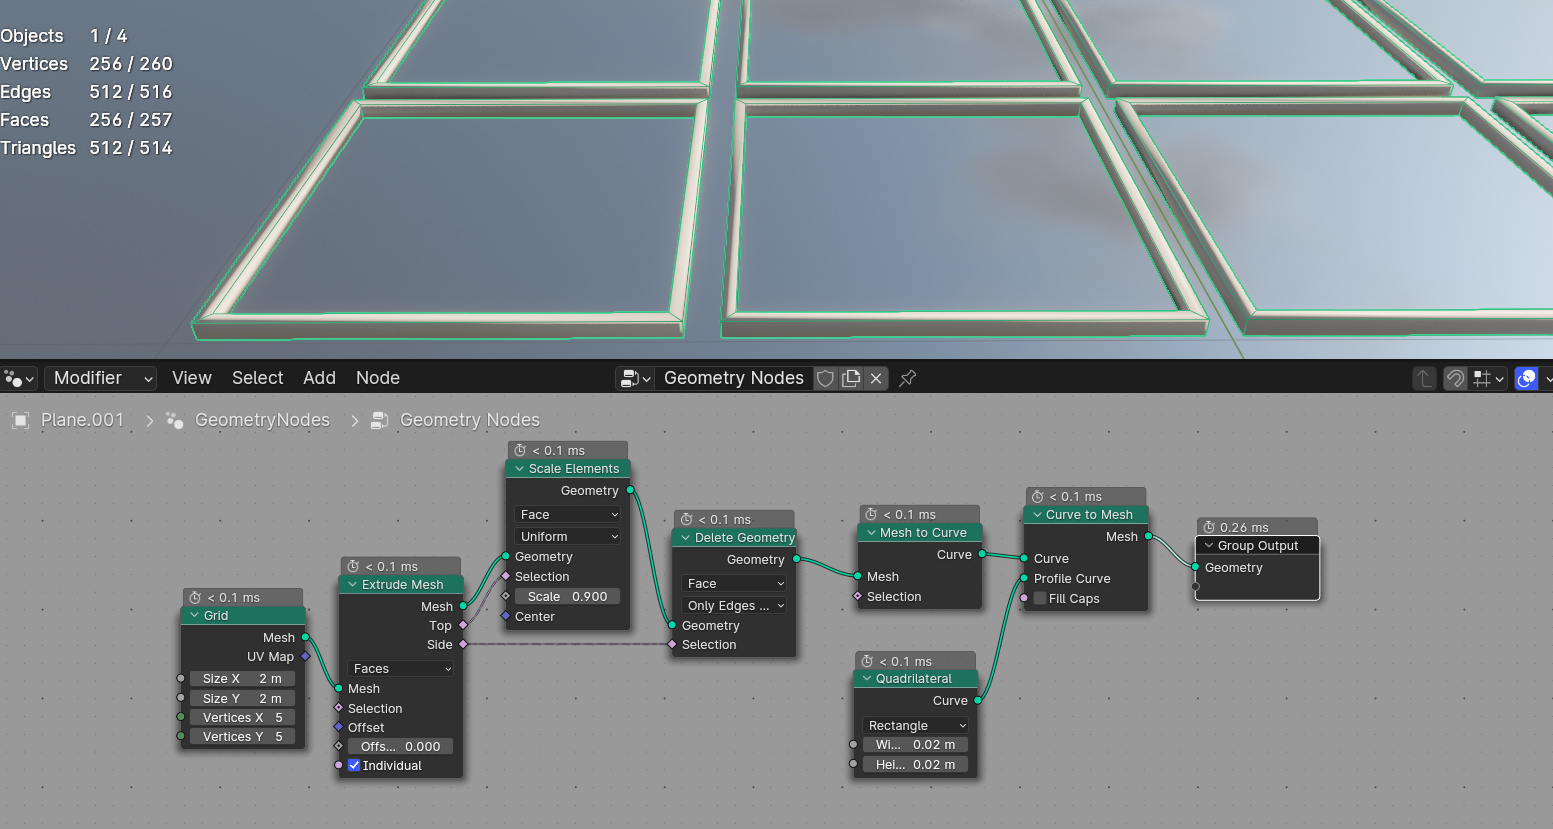Click the Scale Elements Geometry output socket
The height and width of the screenshot is (829, 1553).
coord(630,491)
